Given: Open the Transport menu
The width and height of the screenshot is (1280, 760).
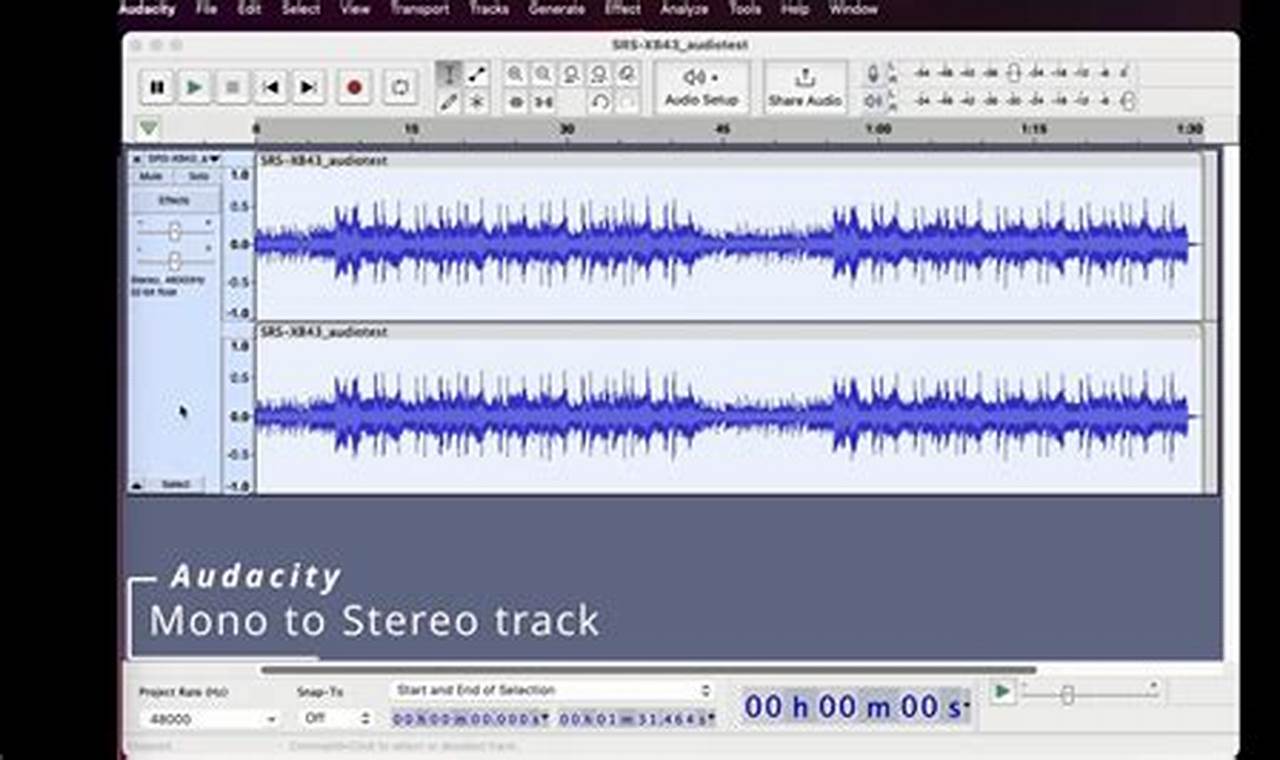Looking at the screenshot, I should pyautogui.click(x=420, y=9).
